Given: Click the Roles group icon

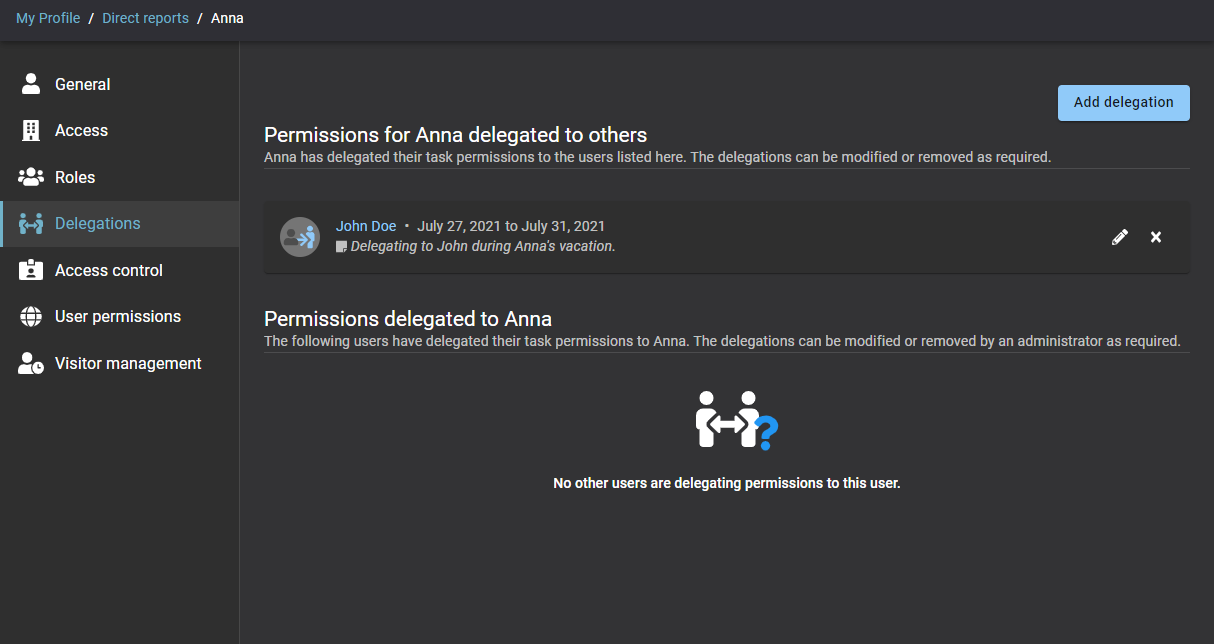Looking at the screenshot, I should (x=31, y=177).
